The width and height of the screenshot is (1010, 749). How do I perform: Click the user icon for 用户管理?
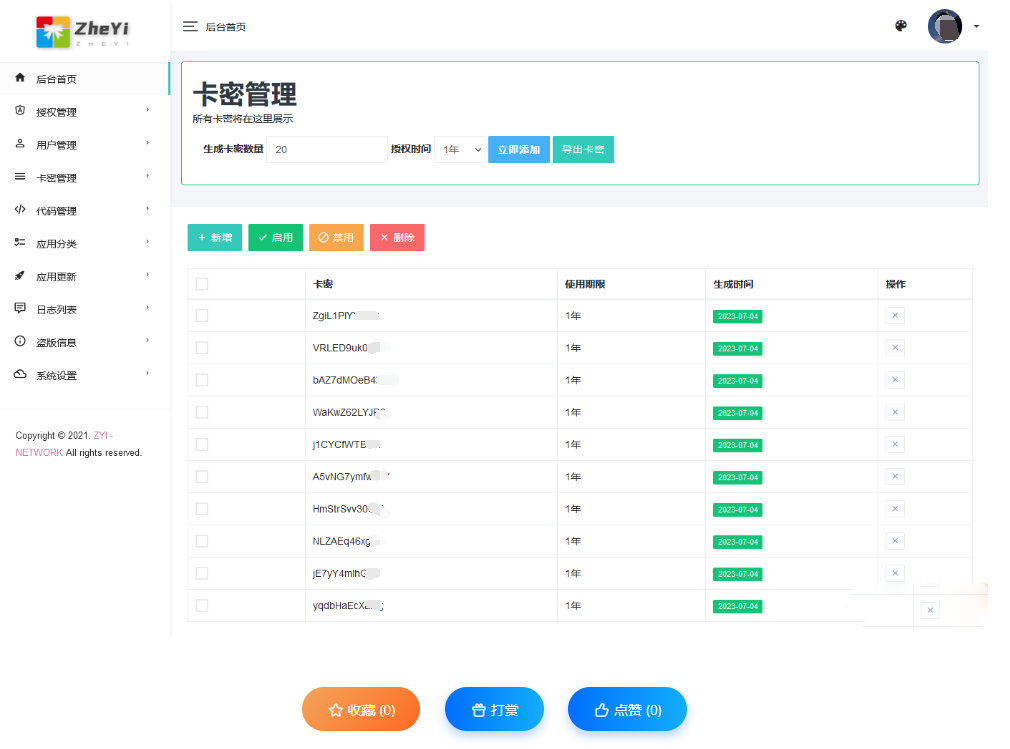click(x=20, y=144)
